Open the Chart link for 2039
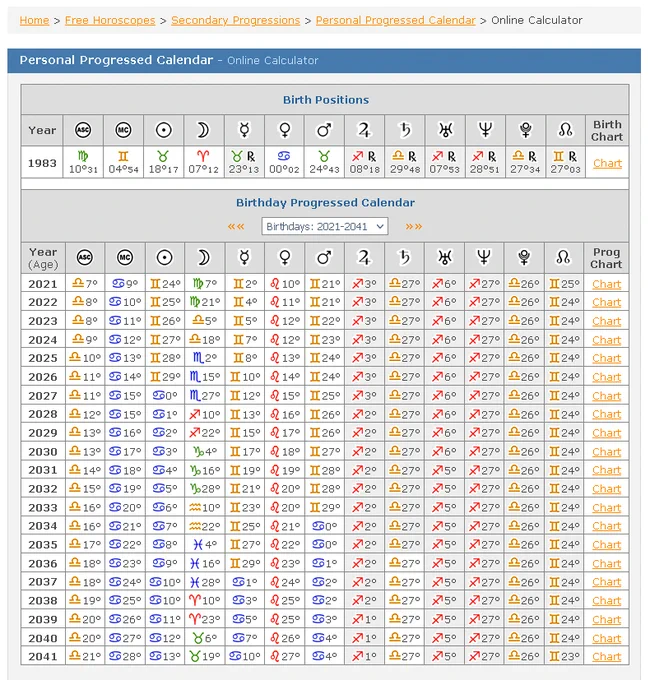This screenshot has width=650, height=680. pyautogui.click(x=607, y=619)
